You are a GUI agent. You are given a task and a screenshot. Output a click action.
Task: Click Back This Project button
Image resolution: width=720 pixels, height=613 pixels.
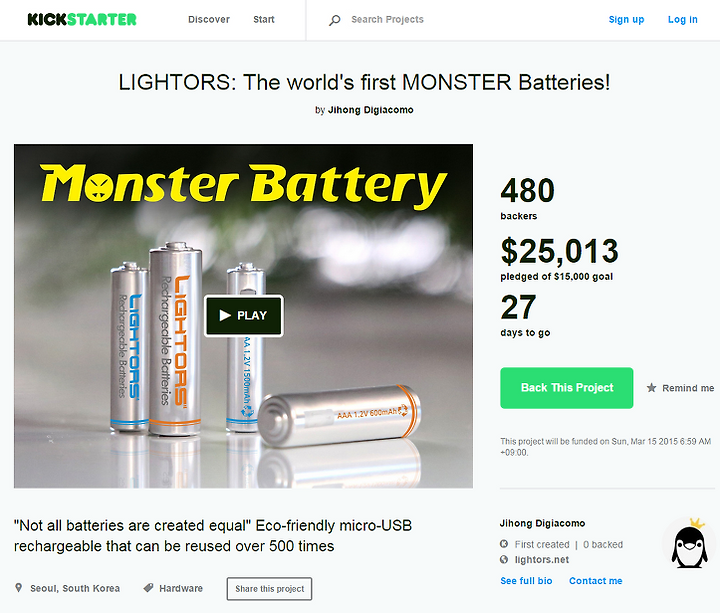pos(567,388)
